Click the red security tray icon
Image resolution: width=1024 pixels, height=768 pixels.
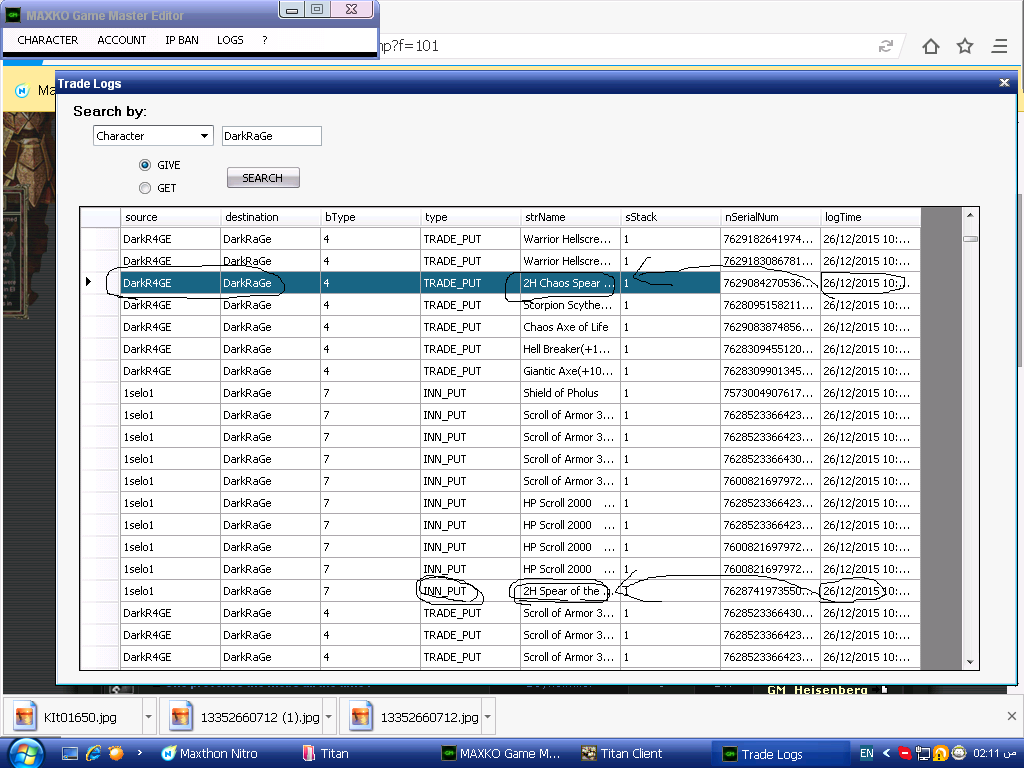tap(904, 754)
